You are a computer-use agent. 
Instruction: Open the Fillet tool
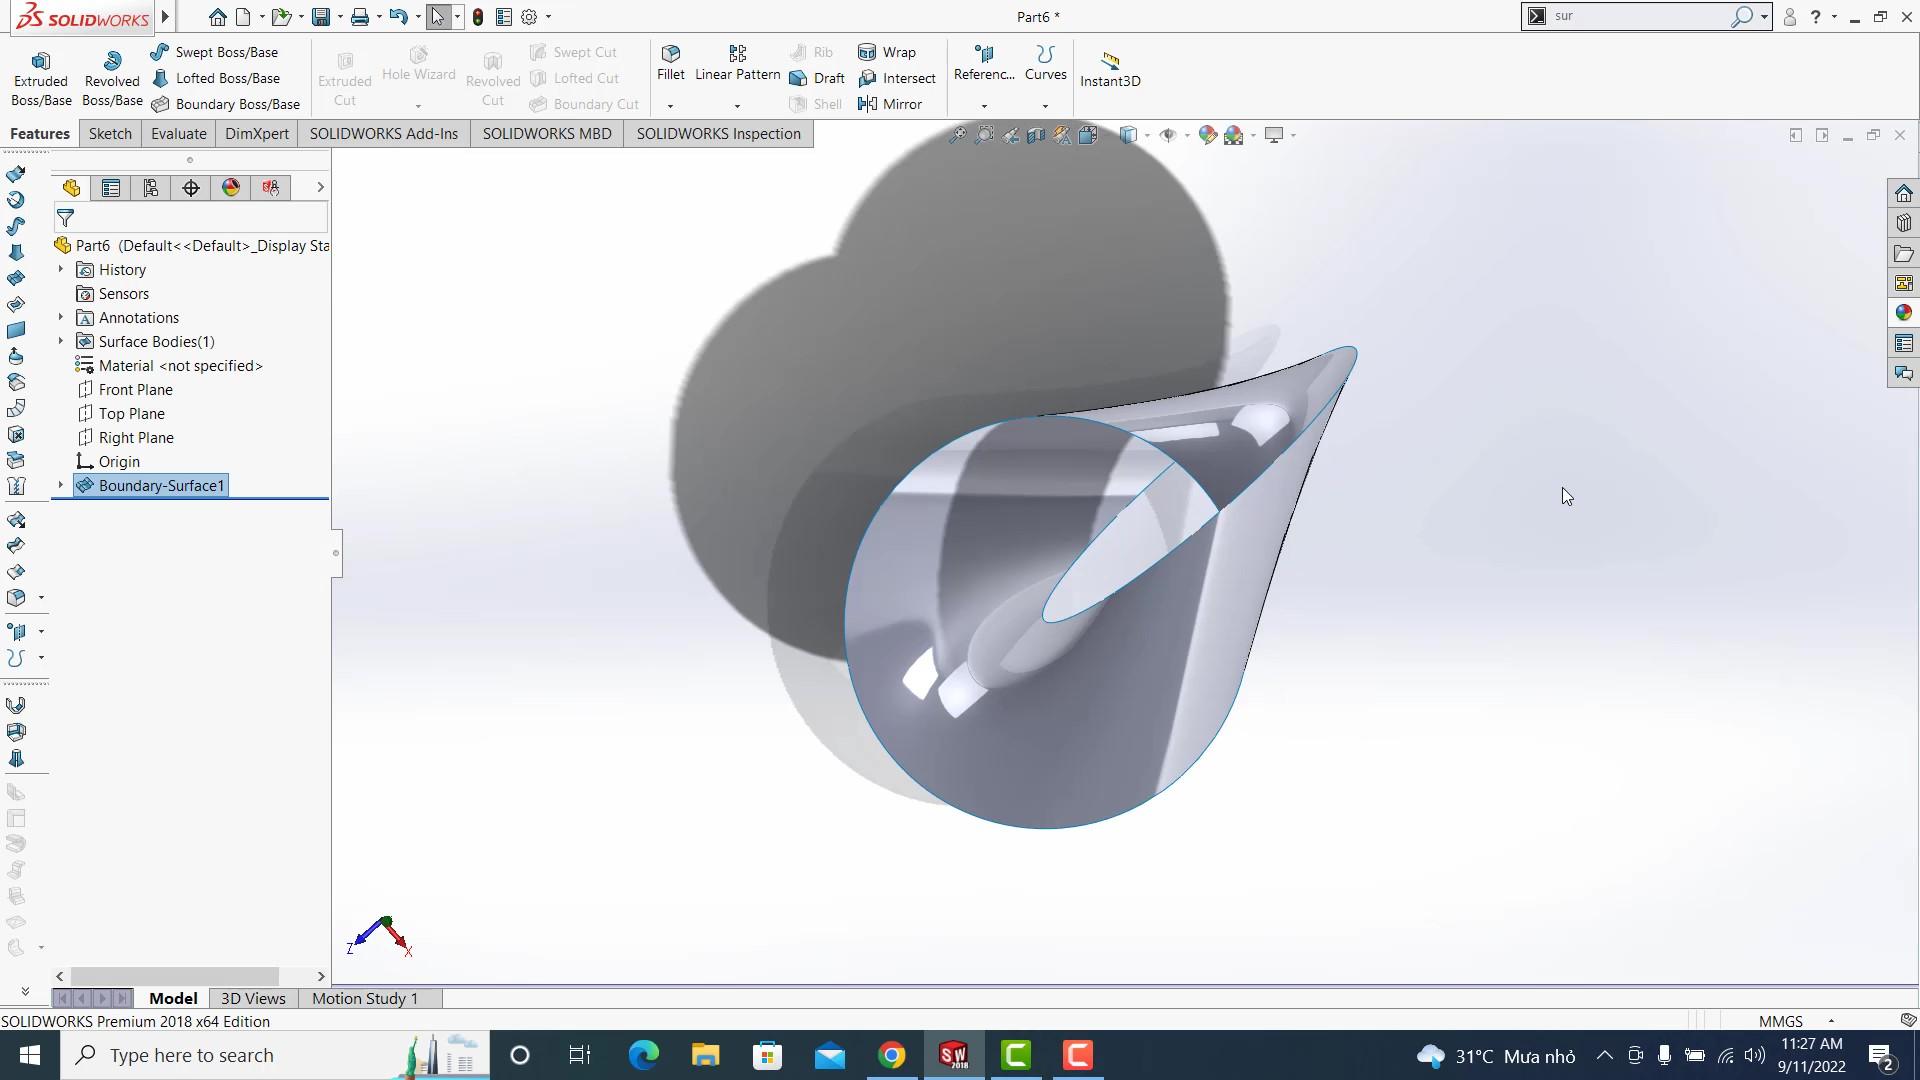(669, 62)
